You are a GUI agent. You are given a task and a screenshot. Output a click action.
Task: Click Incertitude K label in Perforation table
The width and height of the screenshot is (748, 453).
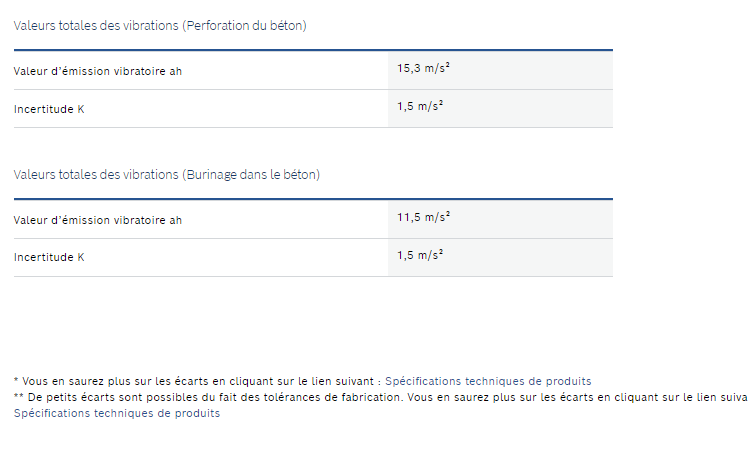[x=49, y=109]
